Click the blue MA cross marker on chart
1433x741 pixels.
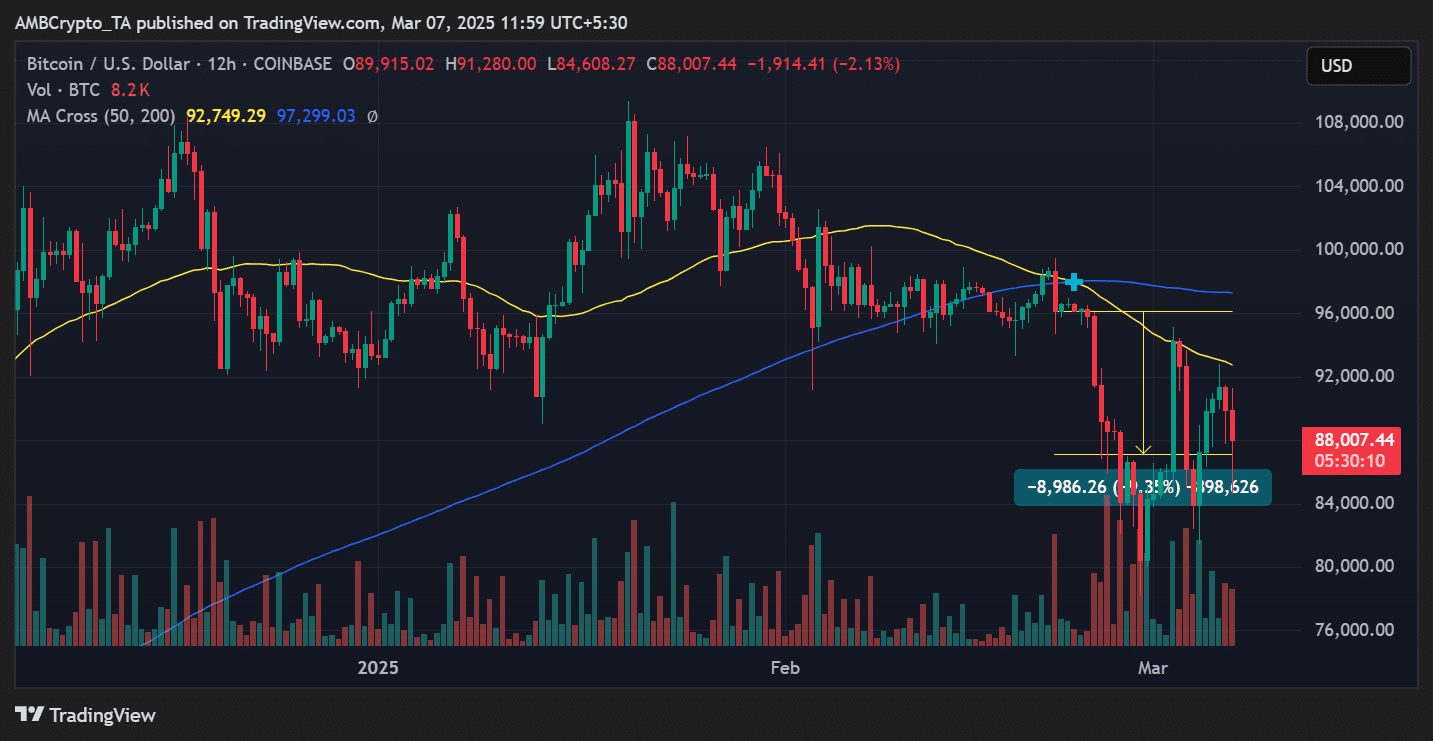[1073, 282]
